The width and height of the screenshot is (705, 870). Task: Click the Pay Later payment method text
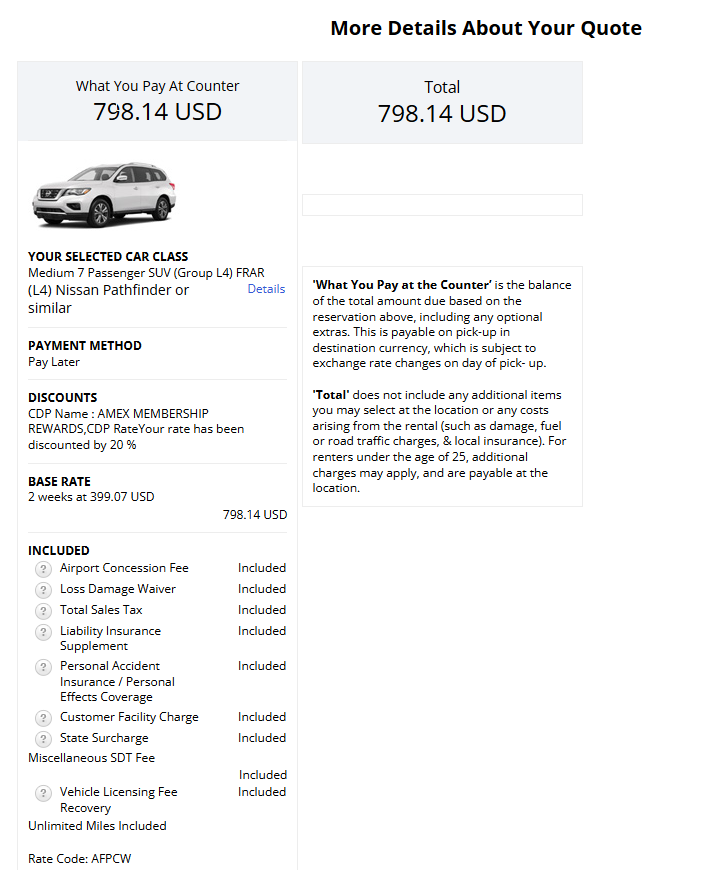[54, 362]
